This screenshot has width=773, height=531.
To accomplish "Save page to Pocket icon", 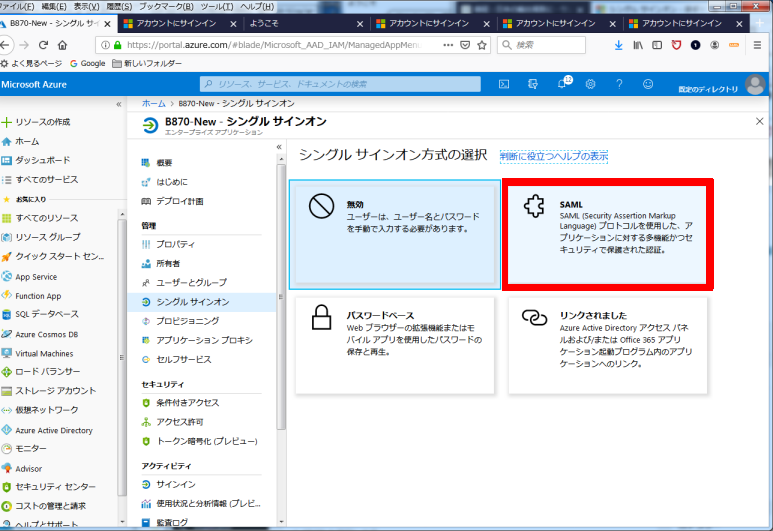I will click(x=465, y=45).
